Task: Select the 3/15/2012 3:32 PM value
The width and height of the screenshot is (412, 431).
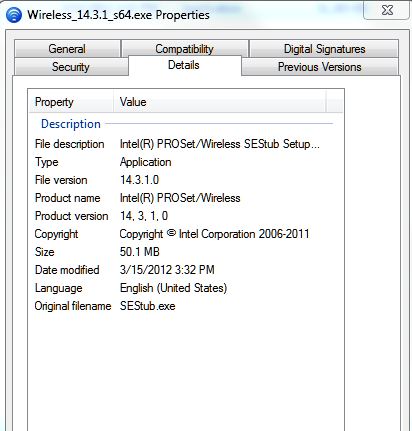Action: 167,270
